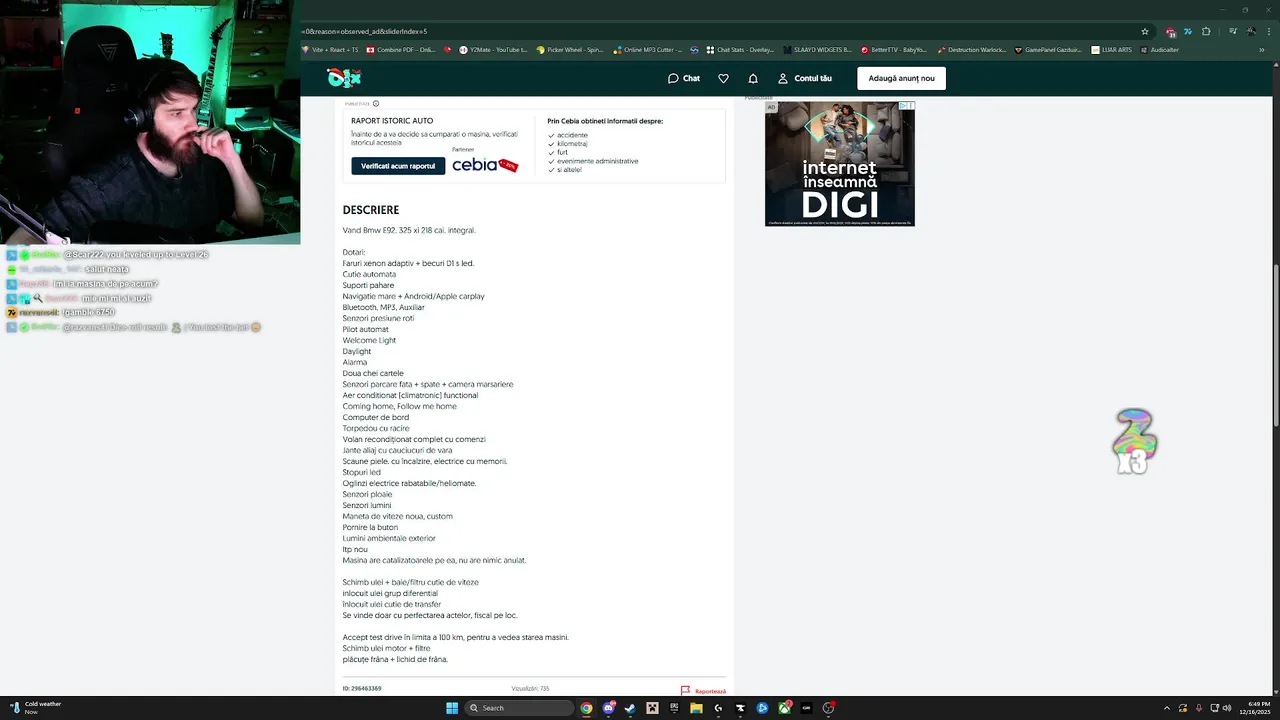Click 'Navigatie mare + Android/Apple carplay' line
1280x720 pixels.
click(x=413, y=296)
